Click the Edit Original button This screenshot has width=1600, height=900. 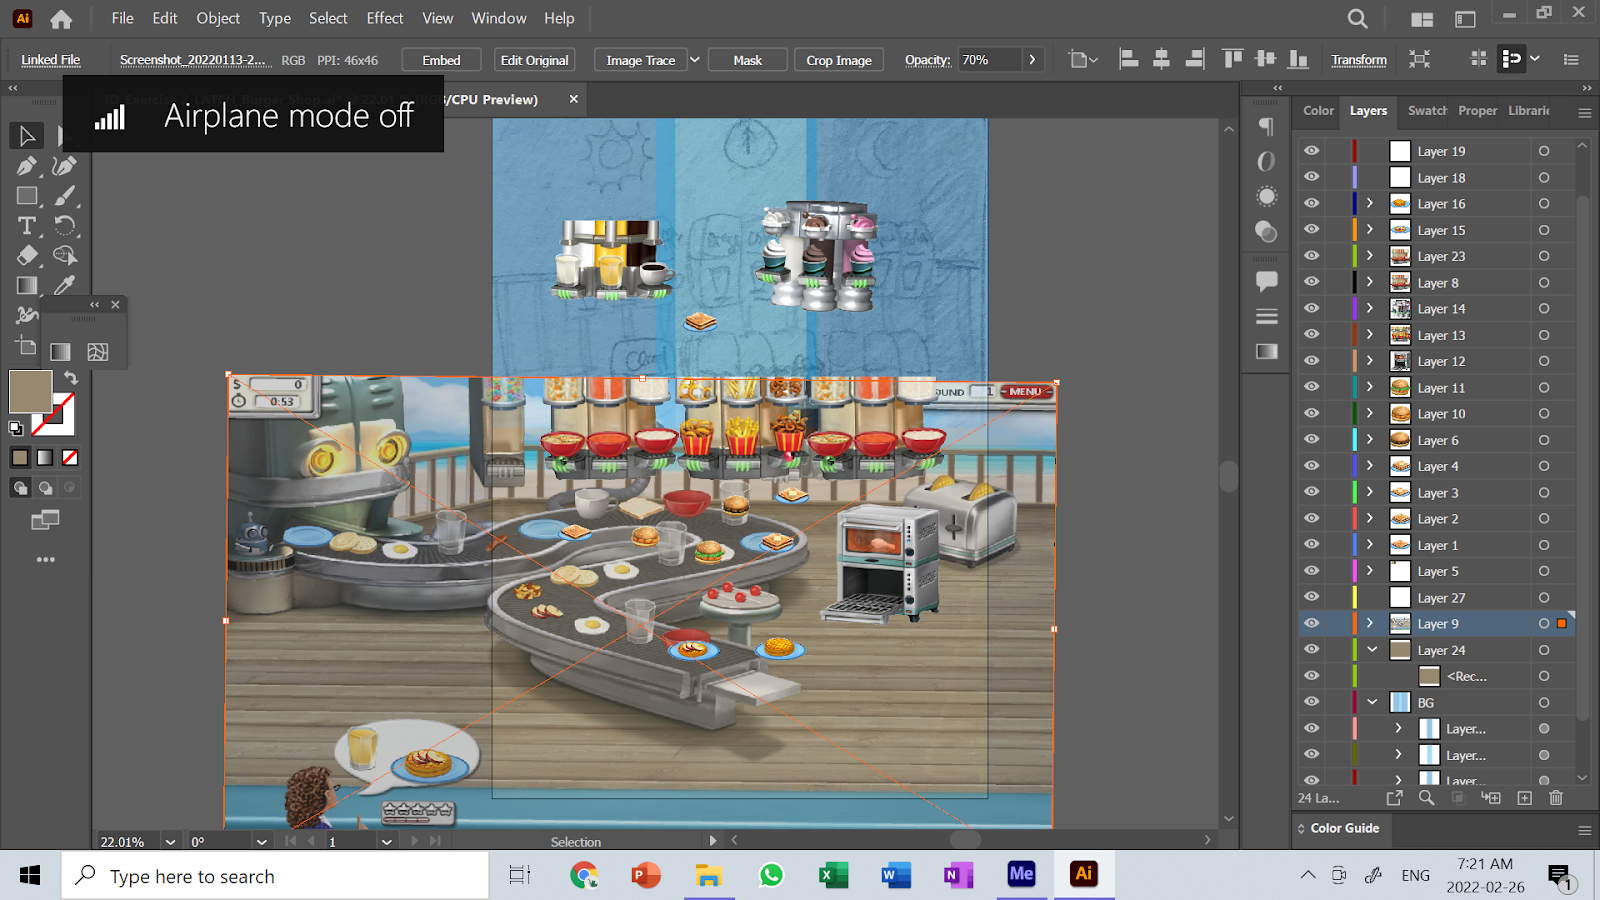[534, 60]
